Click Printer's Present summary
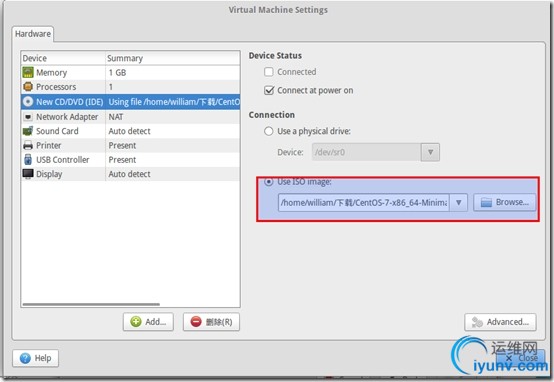 [122, 146]
